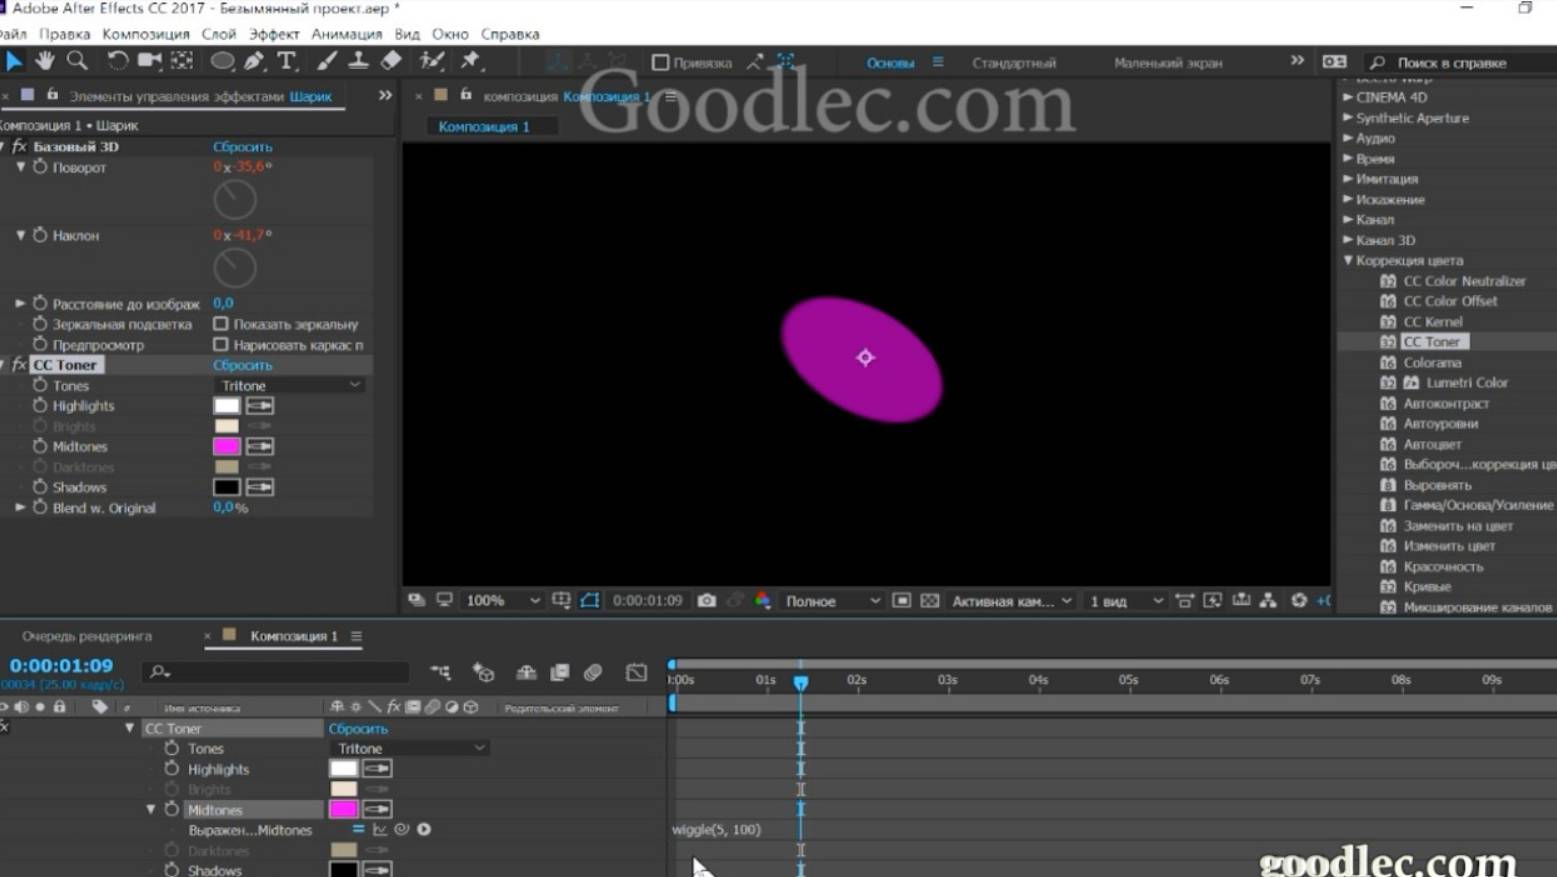Switch to the Стандартный workspace
This screenshot has height=877, width=1557.
click(x=1014, y=62)
